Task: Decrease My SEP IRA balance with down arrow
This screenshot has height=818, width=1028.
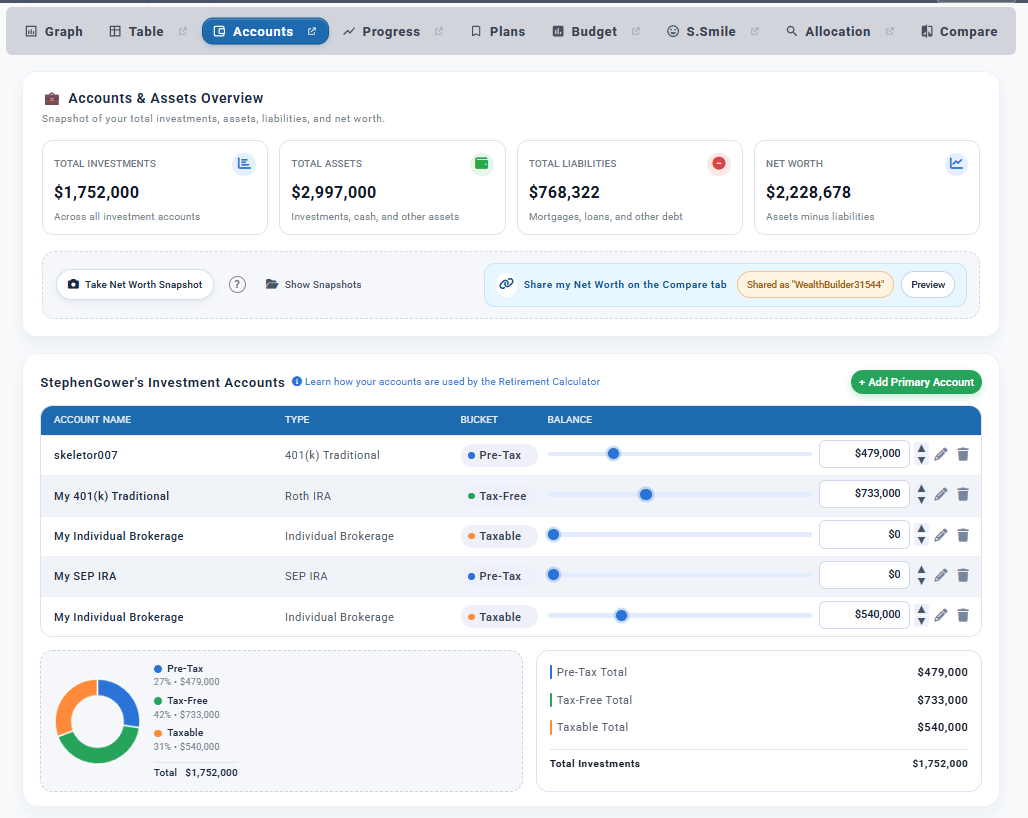Action: pyautogui.click(x=922, y=581)
